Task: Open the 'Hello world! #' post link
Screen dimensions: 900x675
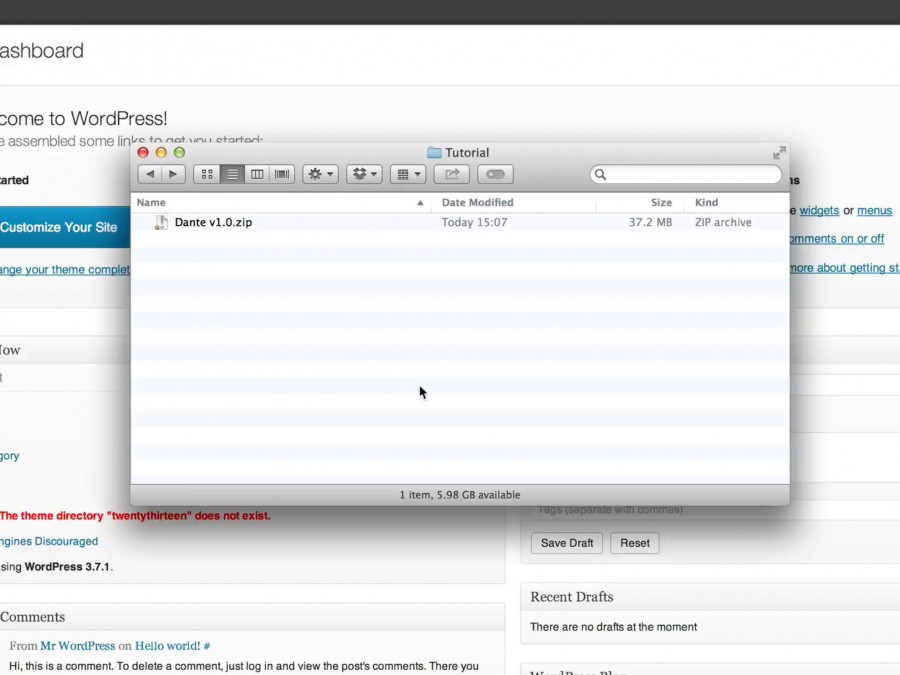Action: pyautogui.click(x=172, y=646)
